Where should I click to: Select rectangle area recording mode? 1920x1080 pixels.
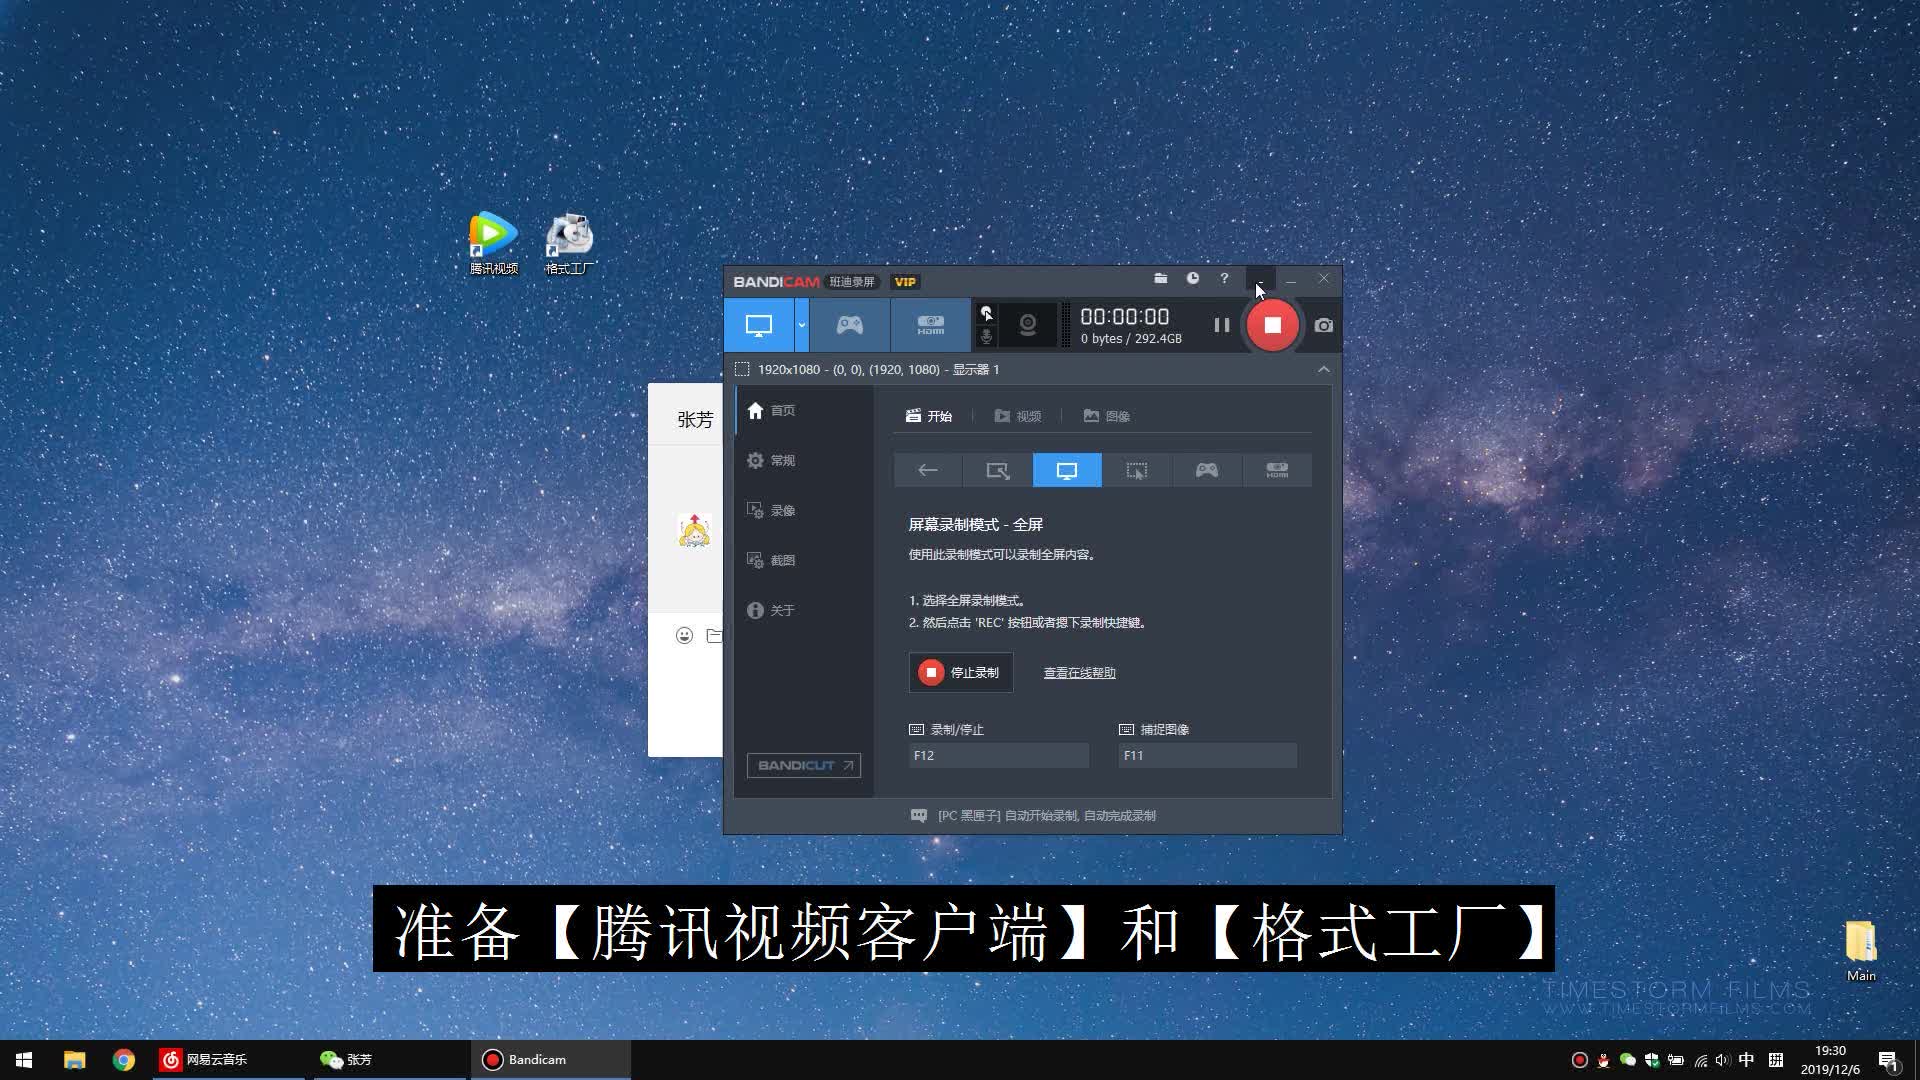[997, 470]
